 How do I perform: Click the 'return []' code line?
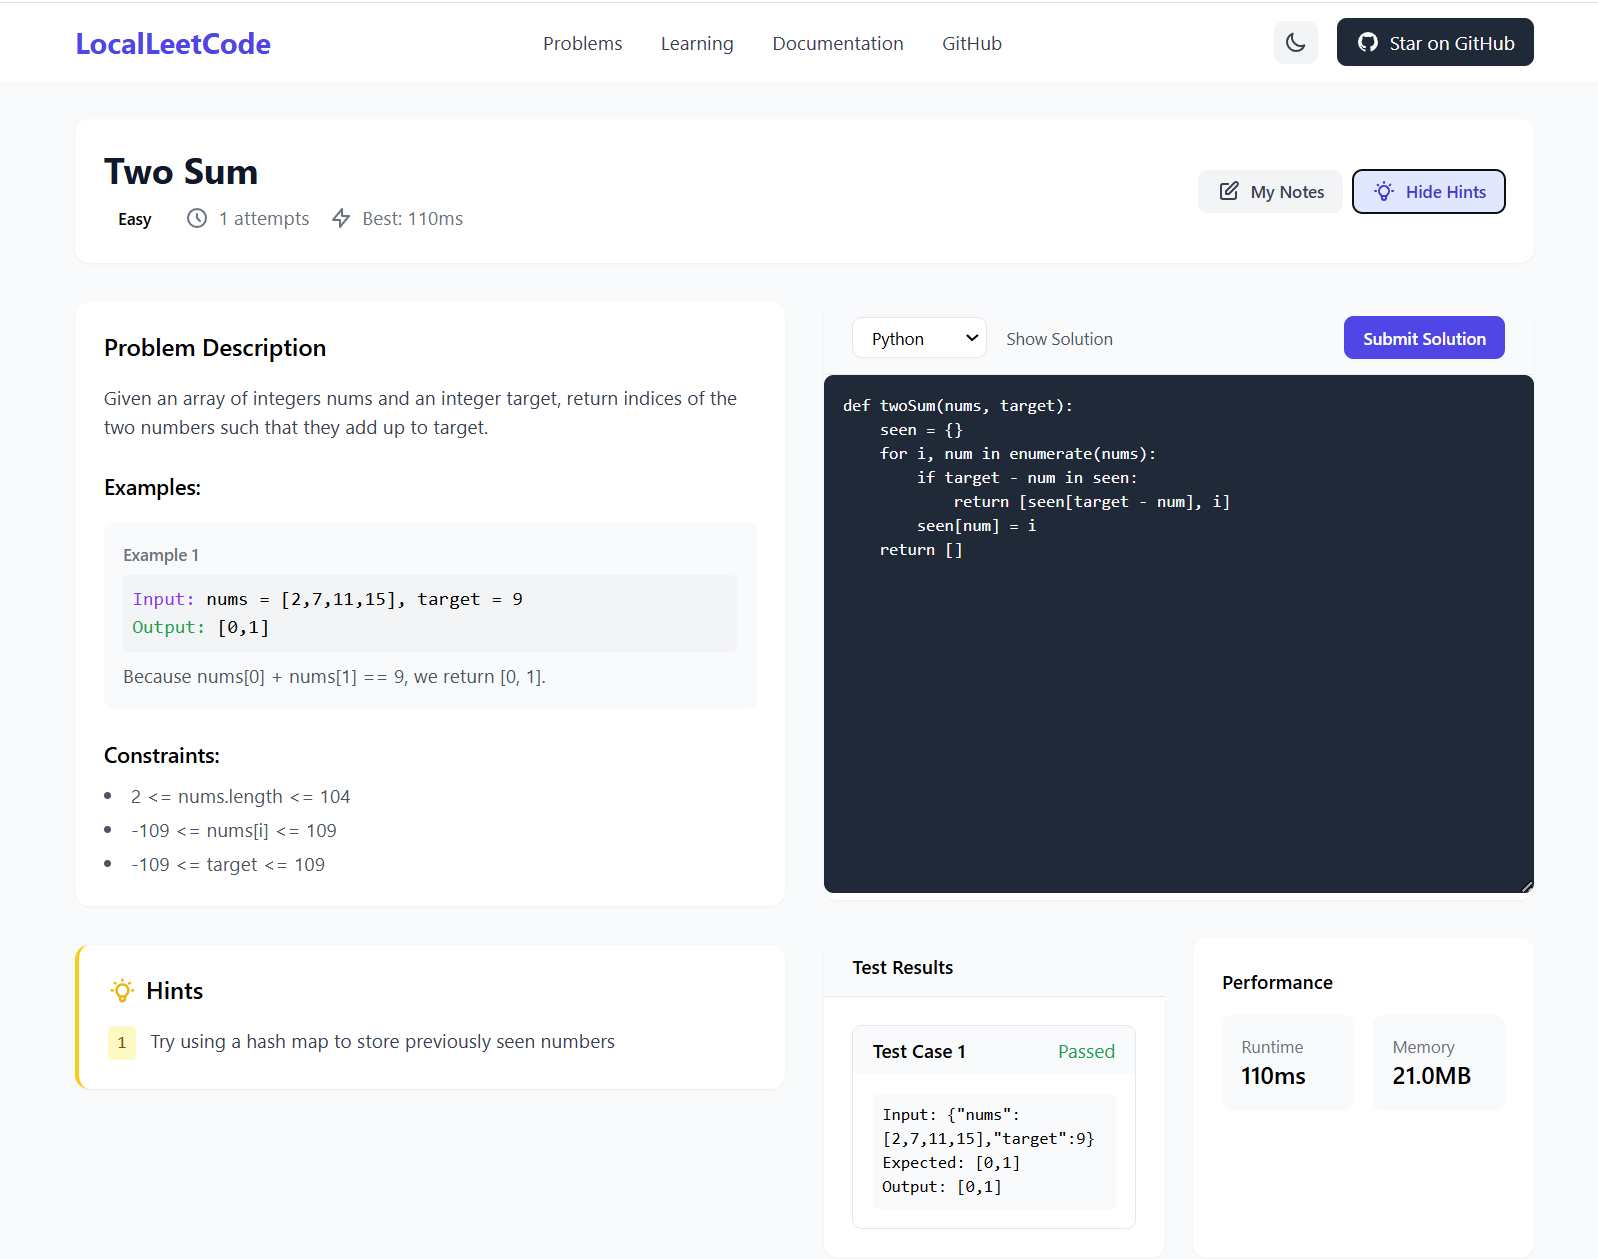[x=921, y=549]
